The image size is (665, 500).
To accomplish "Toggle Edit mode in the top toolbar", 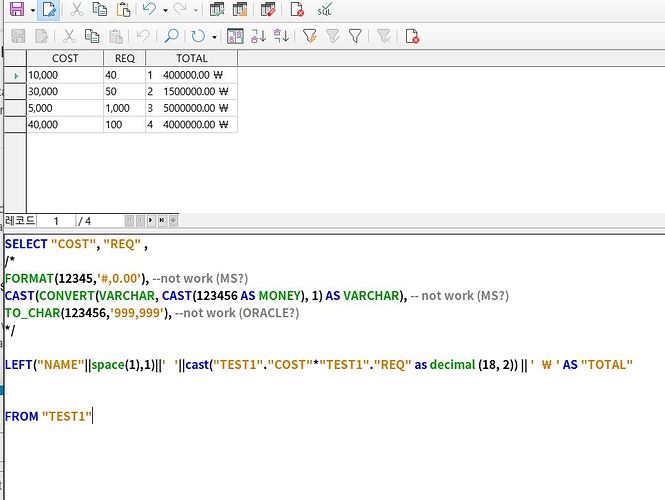I will pos(49,9).
